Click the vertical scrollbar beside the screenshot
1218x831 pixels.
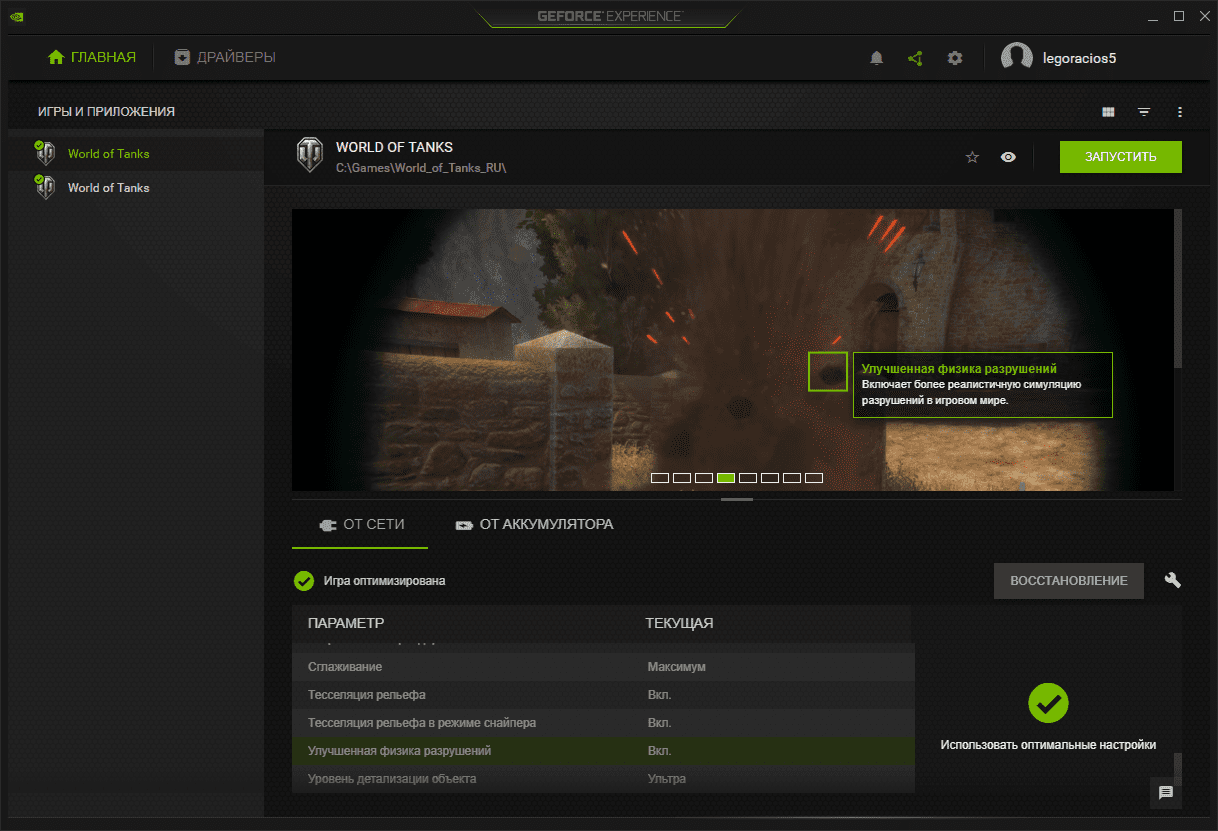[1178, 288]
